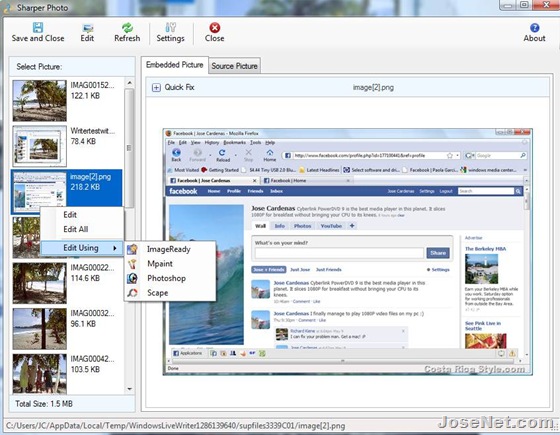Expand the Edit Using submenu arrow
The width and height of the screenshot is (560, 435).
tap(115, 248)
